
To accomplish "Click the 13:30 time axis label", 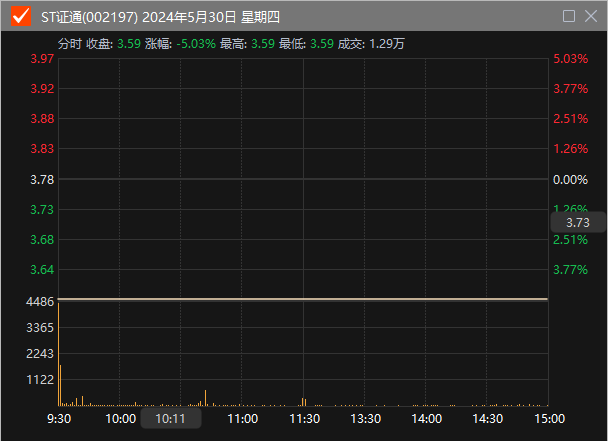I will click(366, 419).
